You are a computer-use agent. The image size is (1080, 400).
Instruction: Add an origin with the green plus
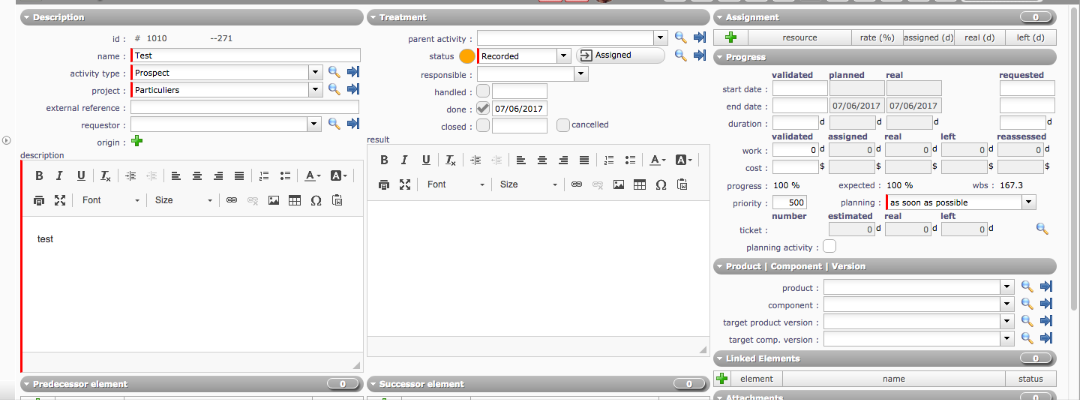(x=137, y=141)
